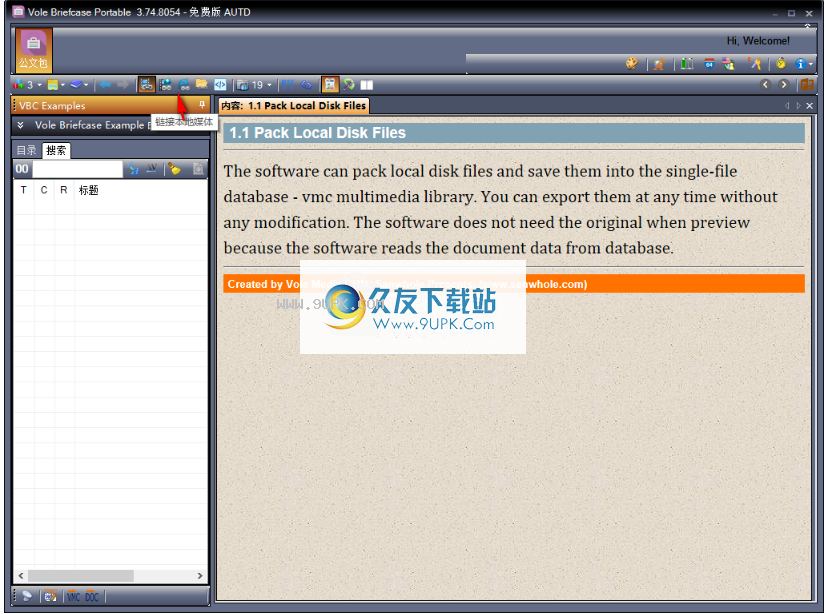The image size is (826, 614).
Task: Click the keys registration icon
Action: coord(754,64)
